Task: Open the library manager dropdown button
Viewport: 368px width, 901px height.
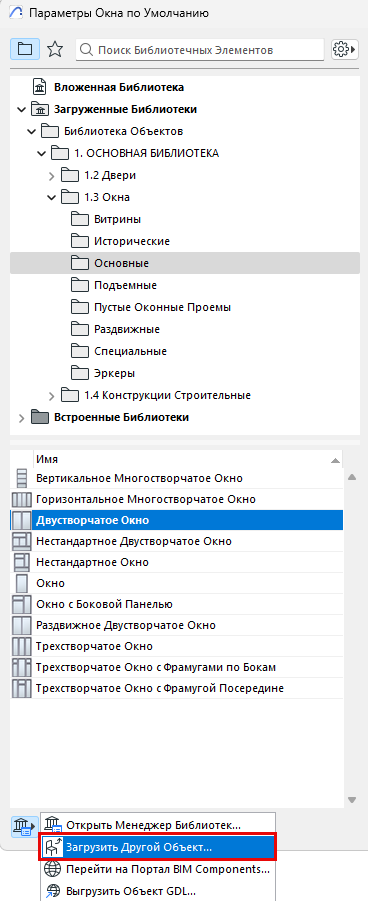Action: (x=25, y=826)
